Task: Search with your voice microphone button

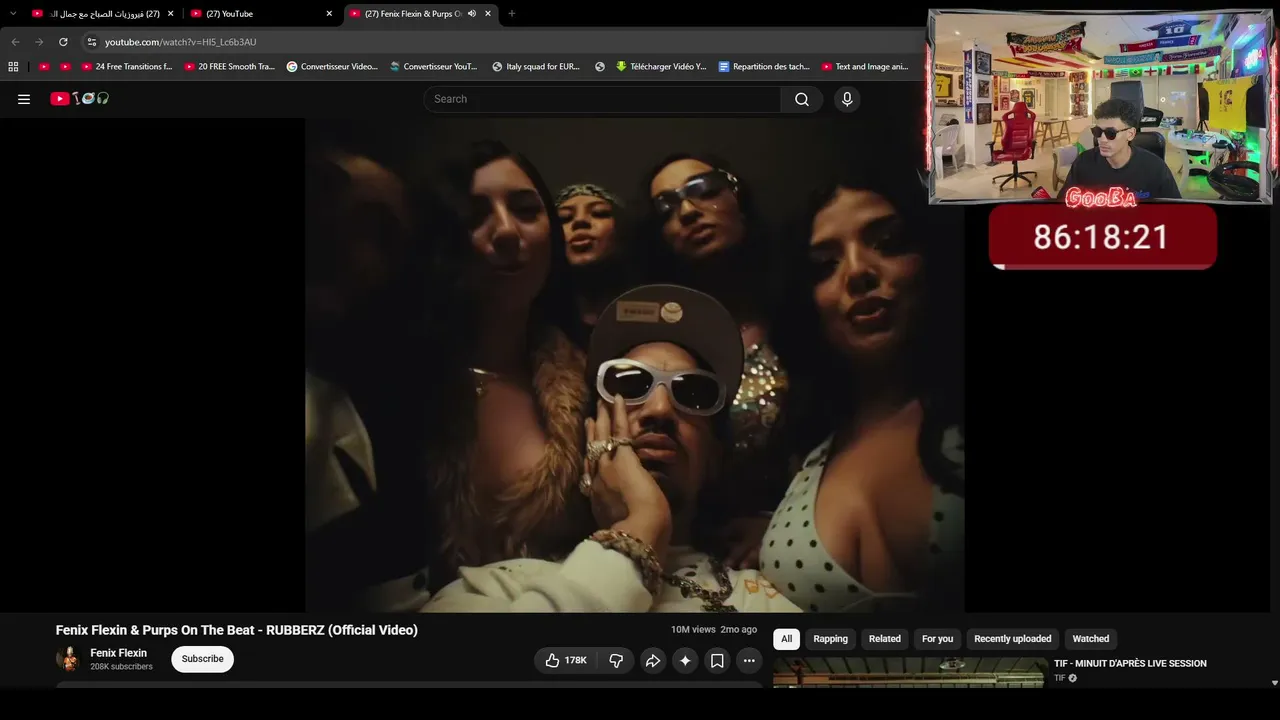Action: 847,99
